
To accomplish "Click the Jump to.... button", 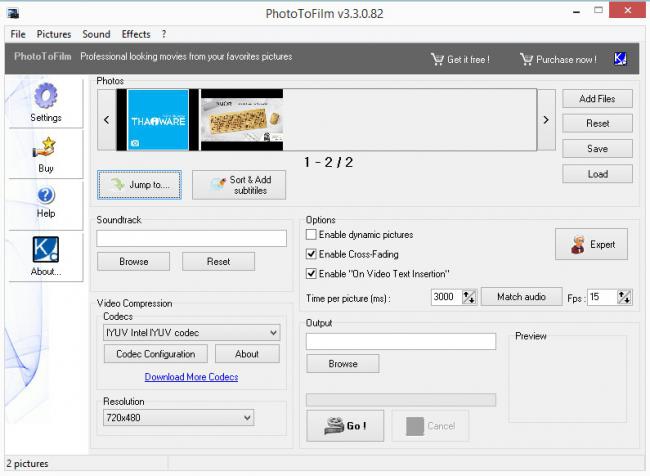I will point(139,185).
